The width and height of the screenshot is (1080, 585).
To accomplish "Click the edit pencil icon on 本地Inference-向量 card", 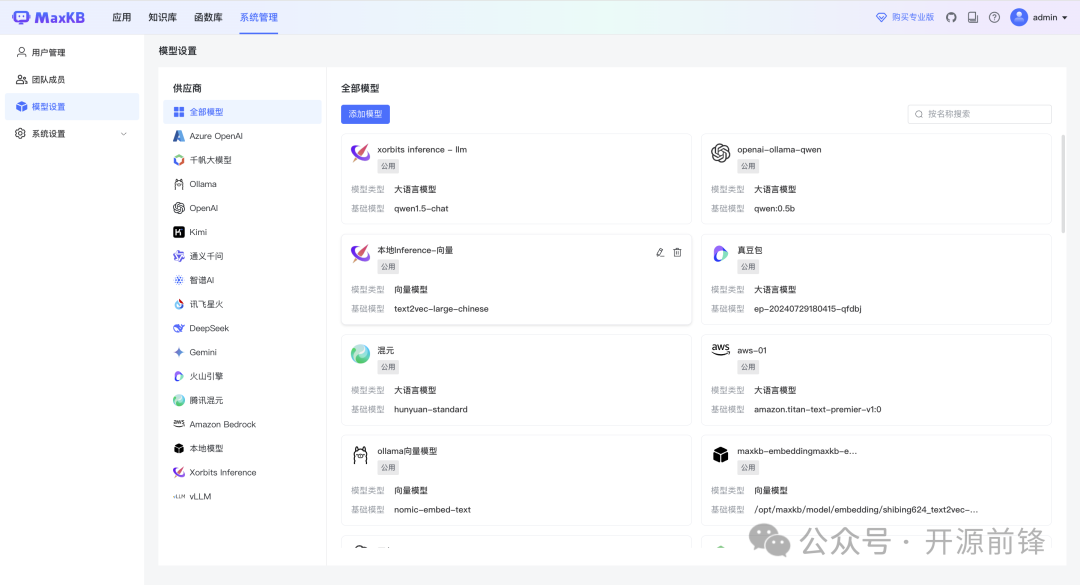I will click(660, 252).
